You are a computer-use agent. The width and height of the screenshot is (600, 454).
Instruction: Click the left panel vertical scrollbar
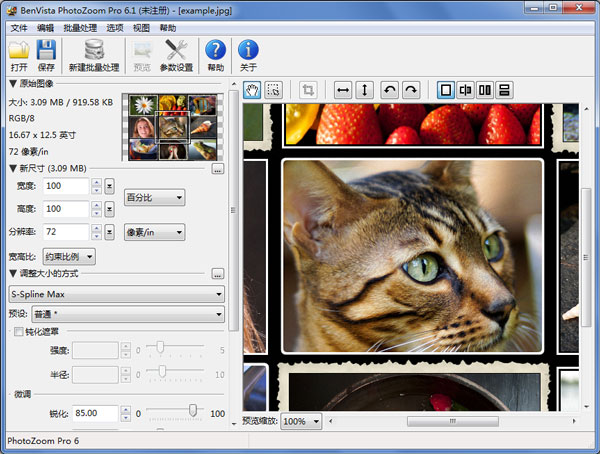tap(233, 211)
